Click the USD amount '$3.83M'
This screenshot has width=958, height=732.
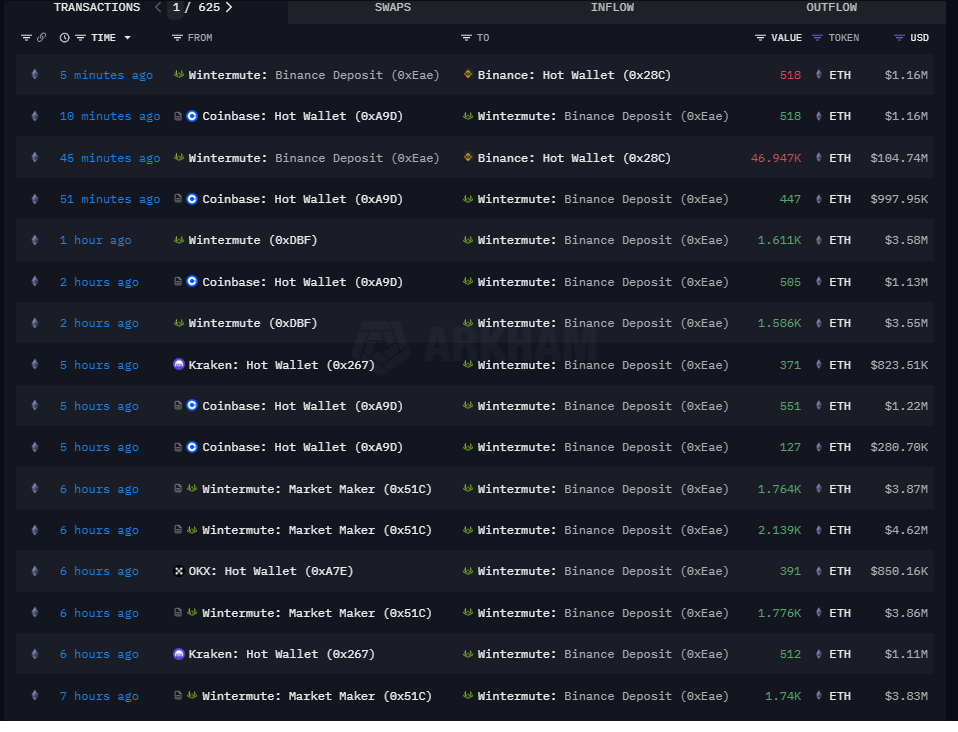[906, 696]
